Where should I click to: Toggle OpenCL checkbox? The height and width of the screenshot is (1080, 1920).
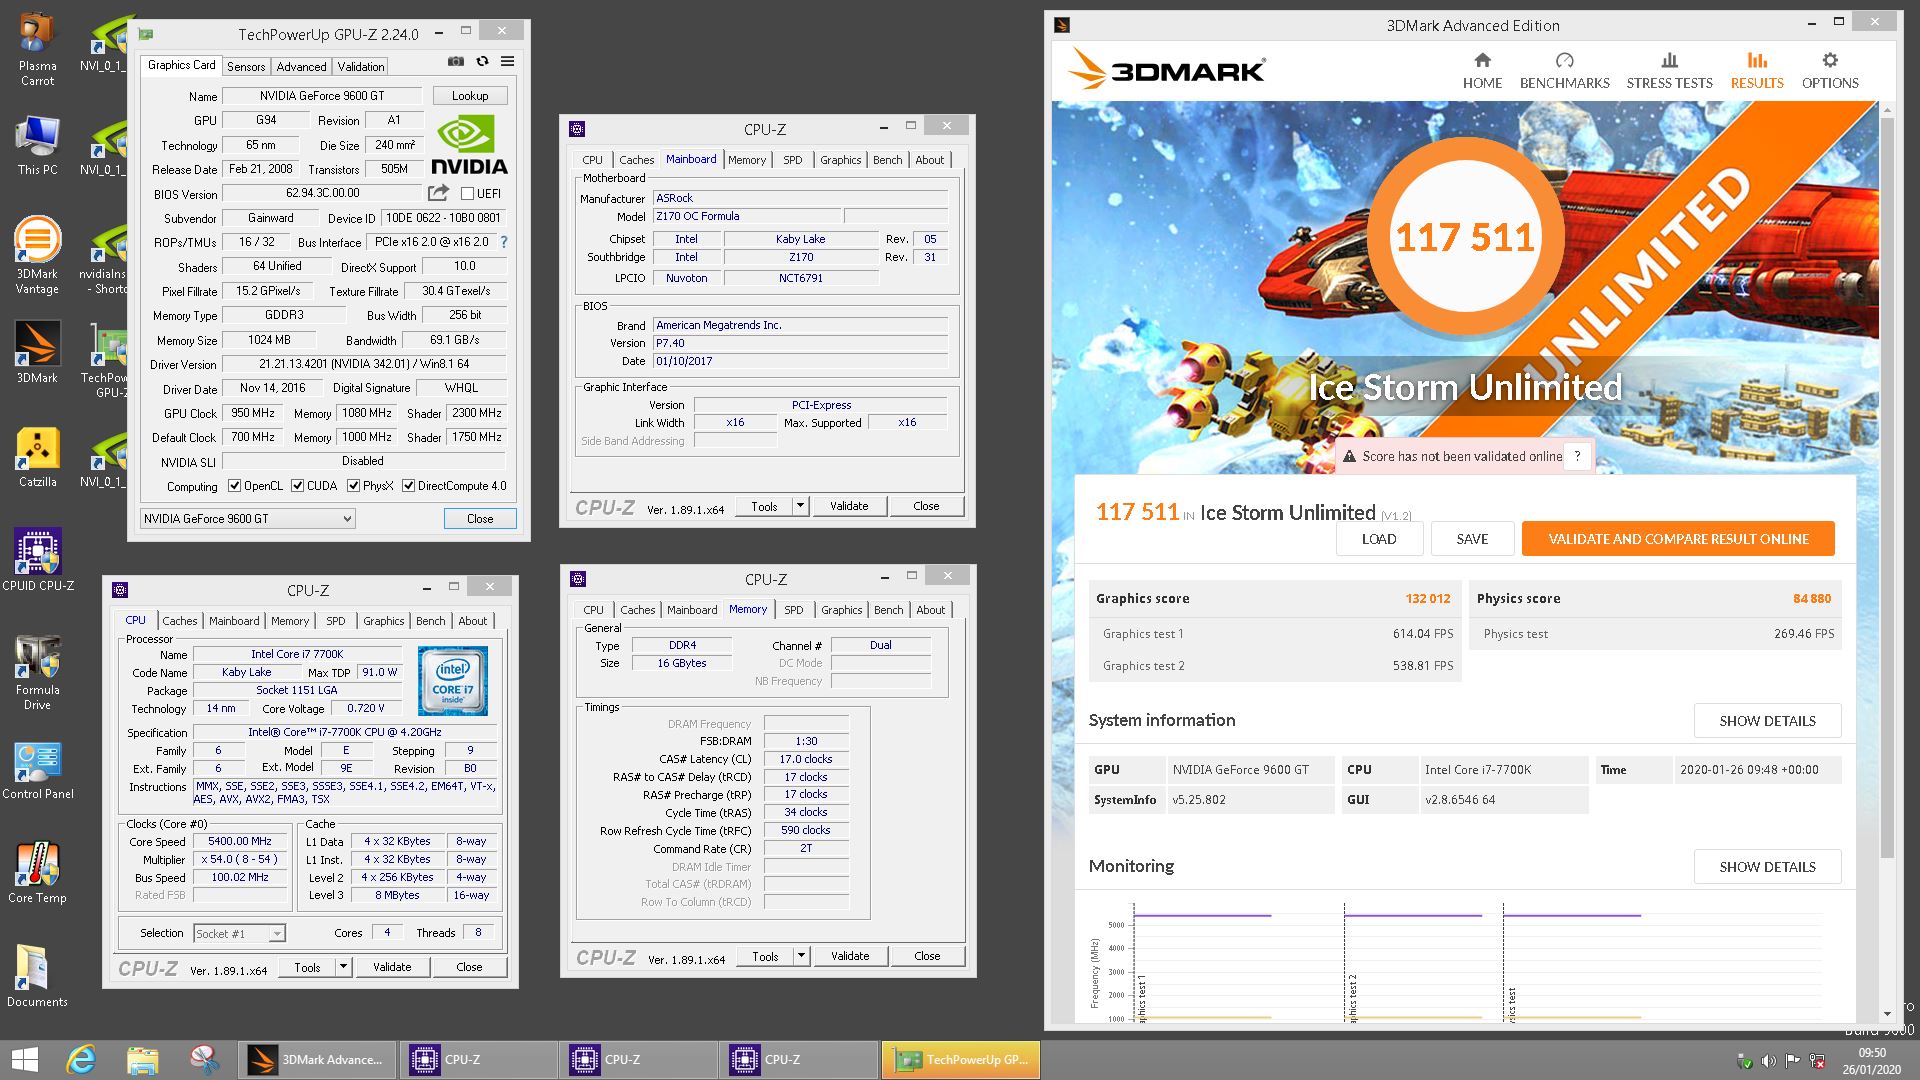point(234,486)
